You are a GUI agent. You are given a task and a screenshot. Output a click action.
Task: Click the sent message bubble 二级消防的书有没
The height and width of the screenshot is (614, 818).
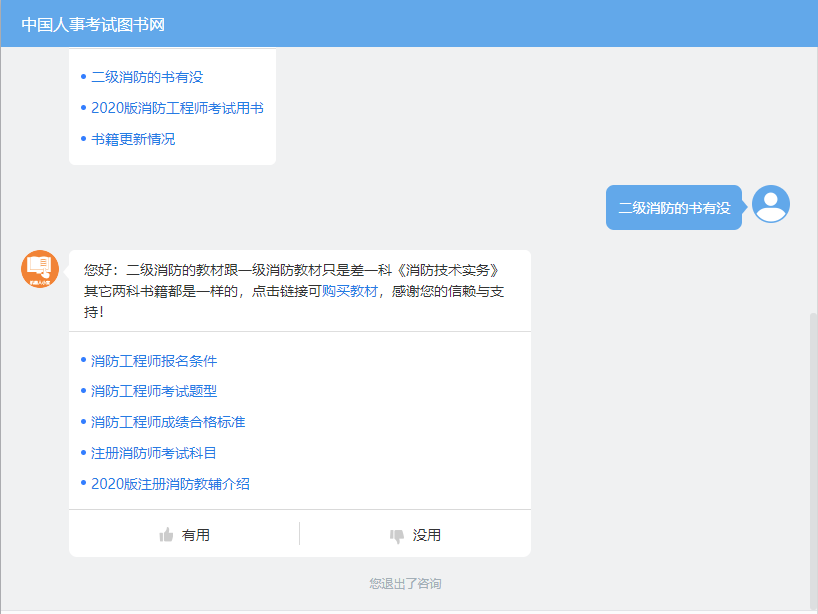(673, 208)
